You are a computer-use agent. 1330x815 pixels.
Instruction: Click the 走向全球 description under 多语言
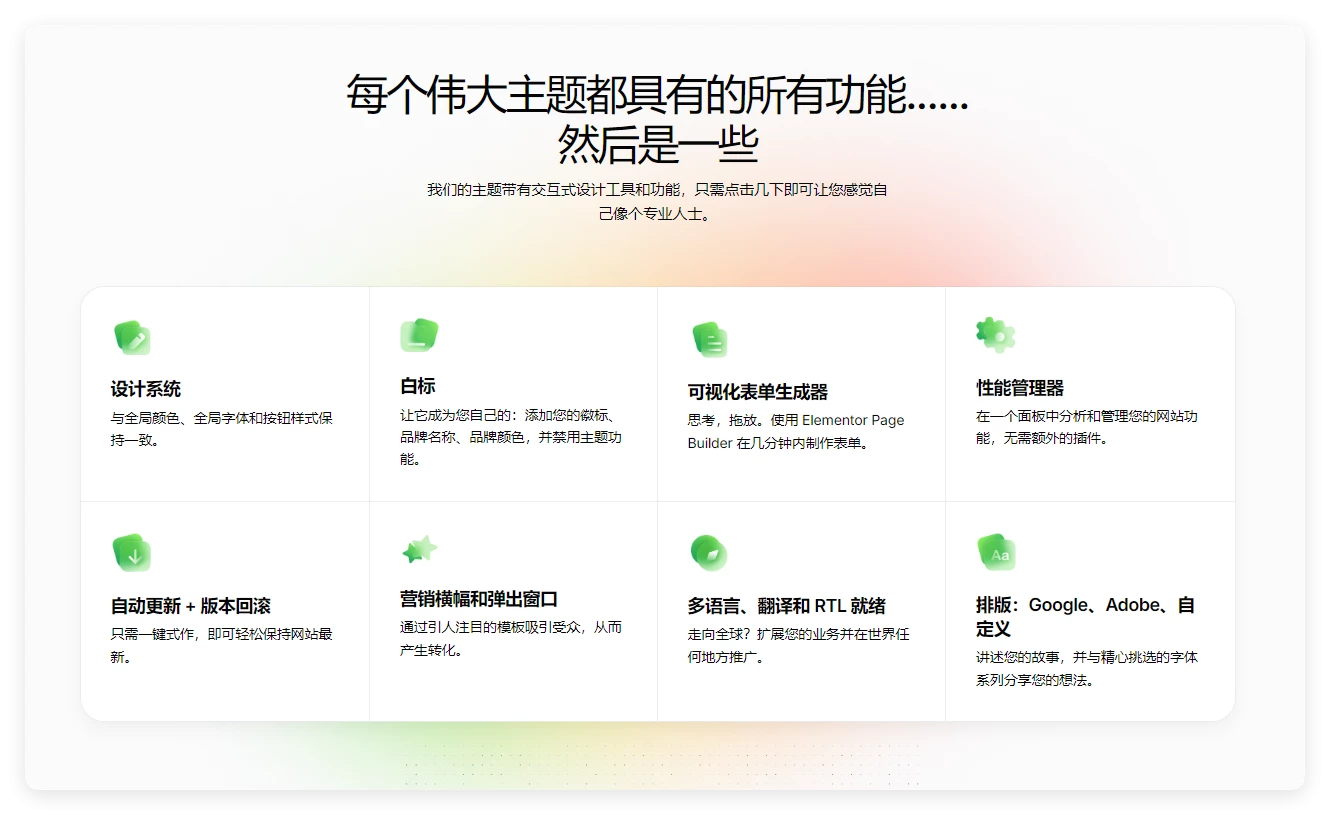(x=798, y=646)
